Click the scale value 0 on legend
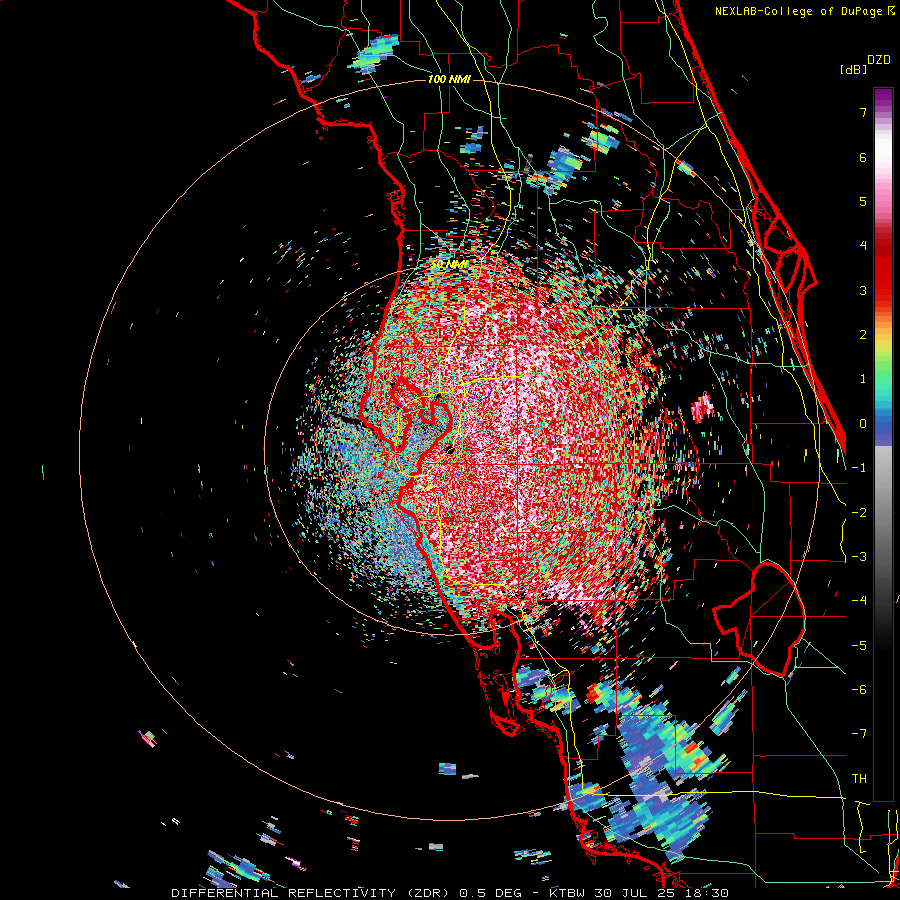This screenshot has width=900, height=900. pyautogui.click(x=863, y=424)
